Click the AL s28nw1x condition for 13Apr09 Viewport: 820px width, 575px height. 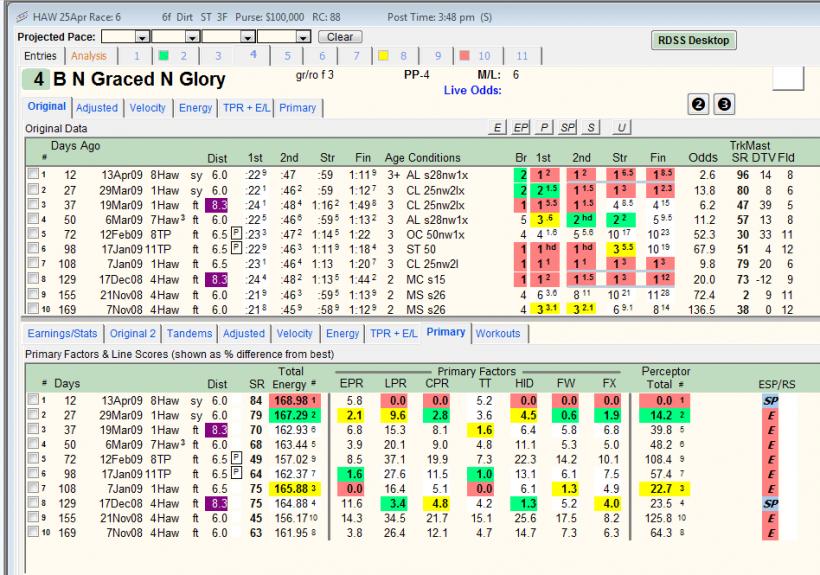pos(437,175)
